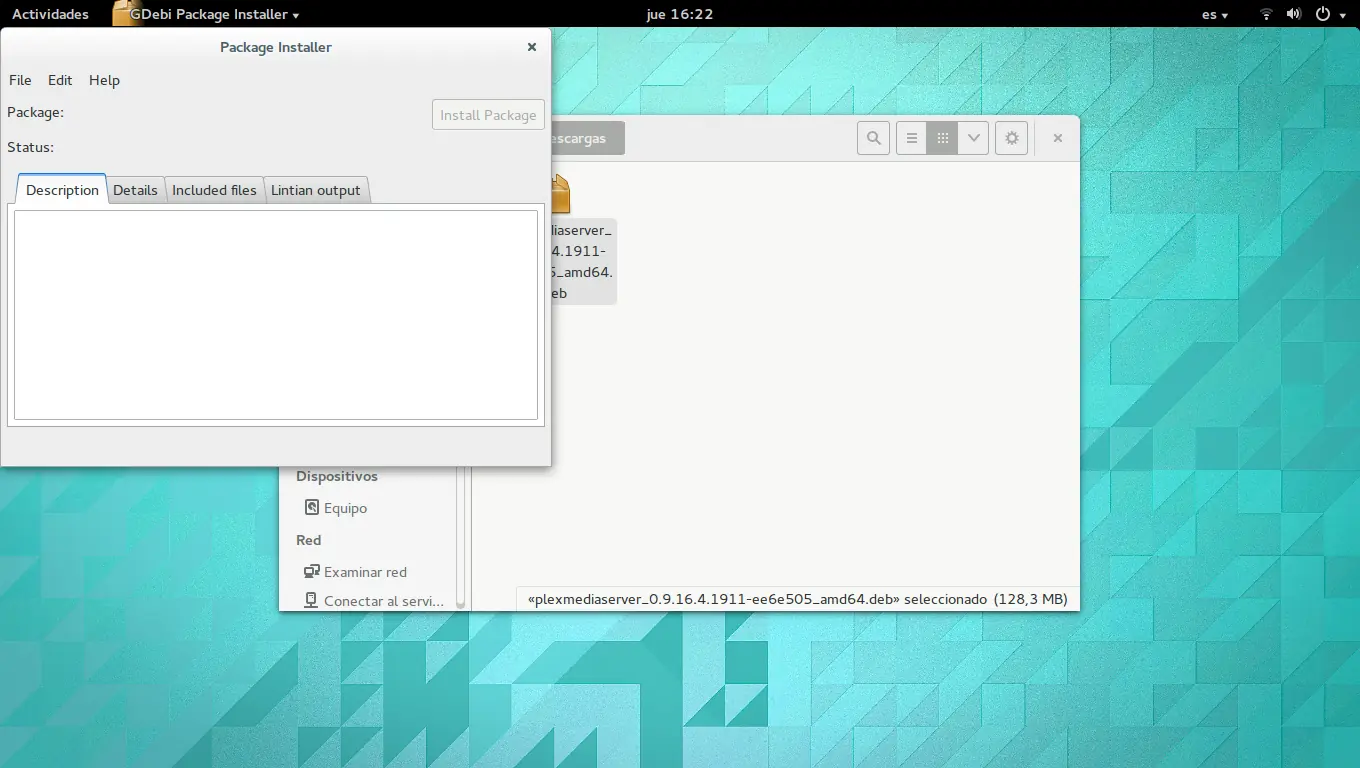Viewport: 1360px width, 768px height.
Task: Open the file manager gear settings menu
Action: tap(1011, 138)
